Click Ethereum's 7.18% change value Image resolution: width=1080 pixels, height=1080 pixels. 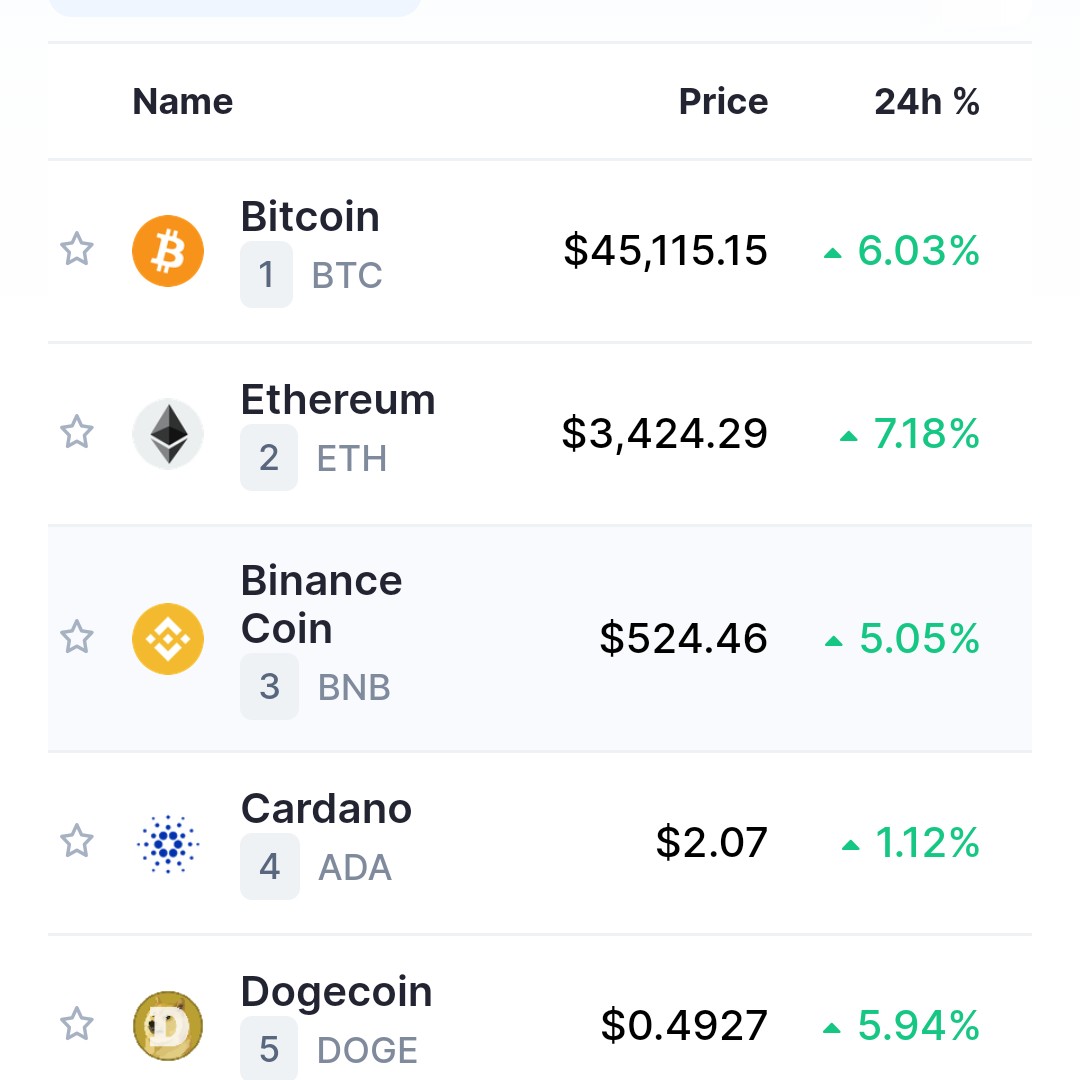pyautogui.click(x=910, y=434)
